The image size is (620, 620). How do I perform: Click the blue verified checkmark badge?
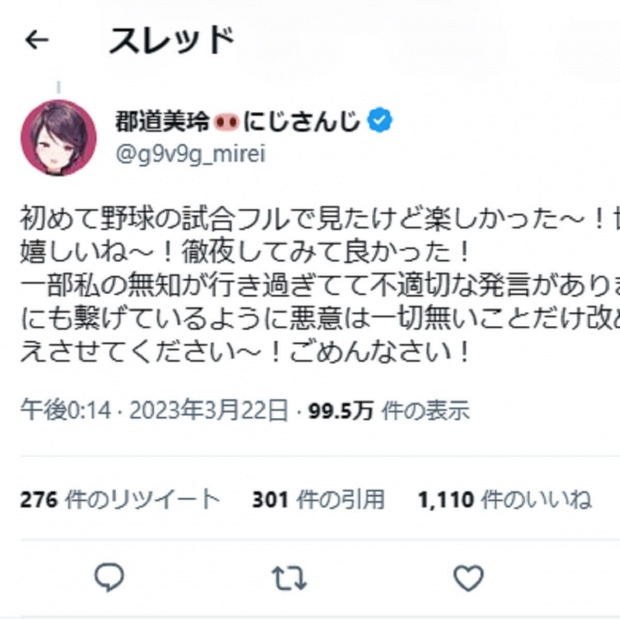[380, 120]
